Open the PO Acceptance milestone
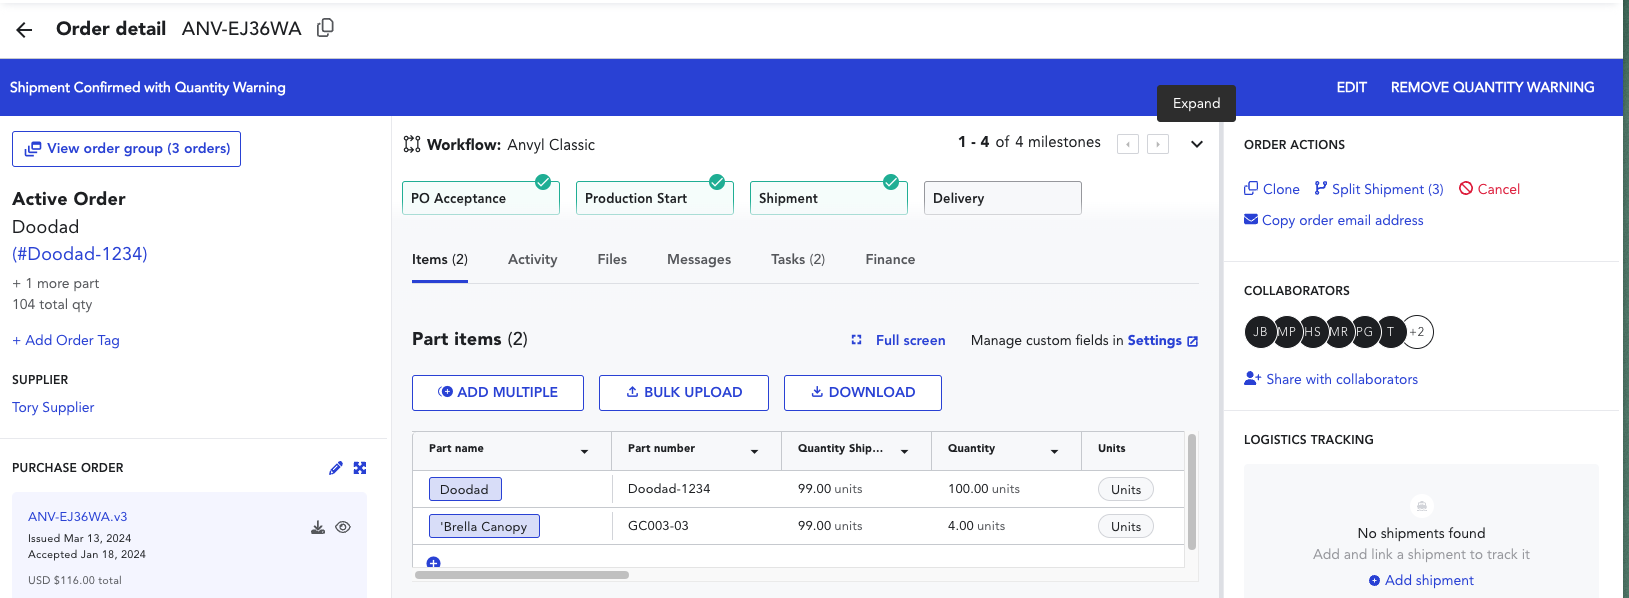The image size is (1629, 598). pos(481,198)
